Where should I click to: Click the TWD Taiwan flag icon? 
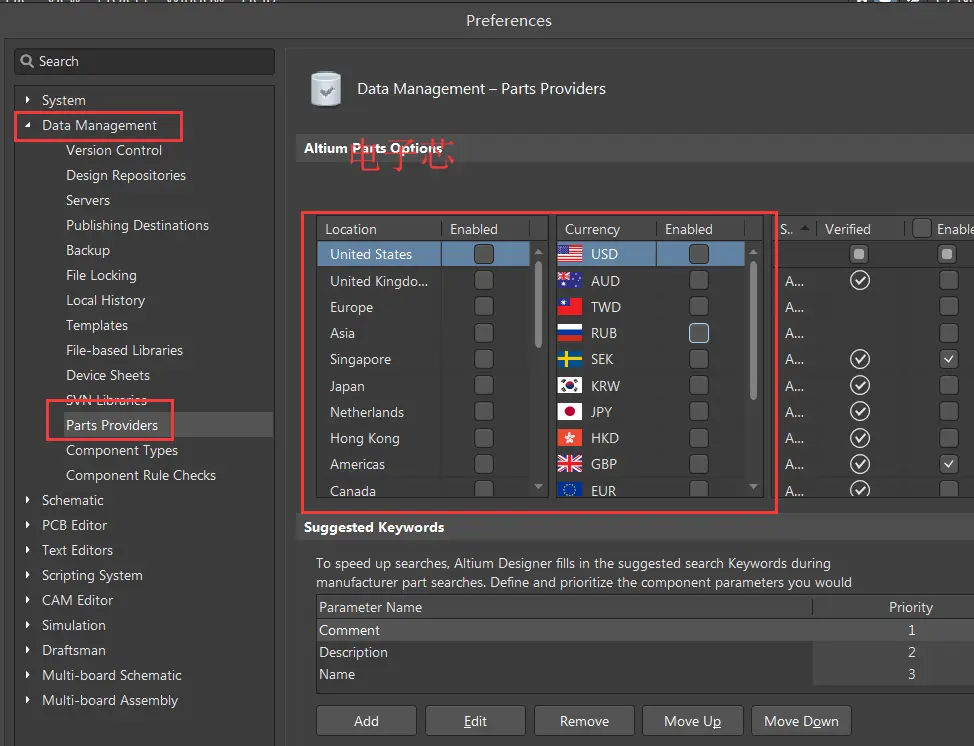570,307
